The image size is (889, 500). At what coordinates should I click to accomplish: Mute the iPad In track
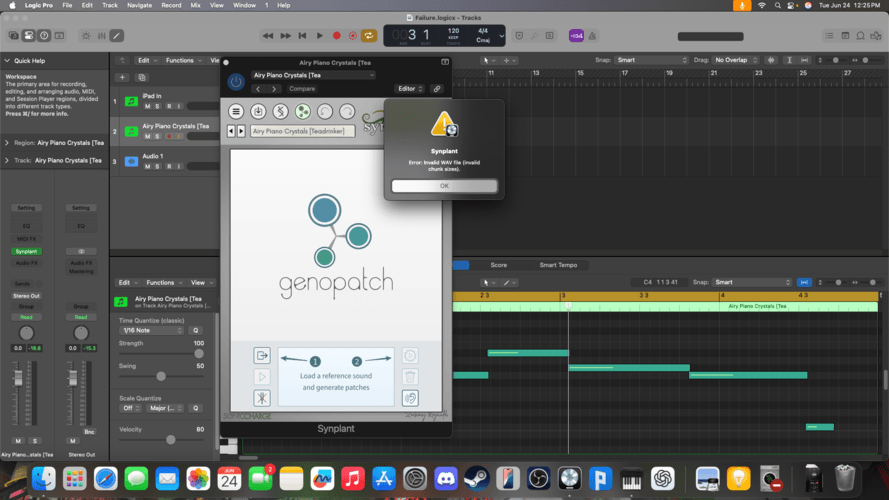coord(147,106)
